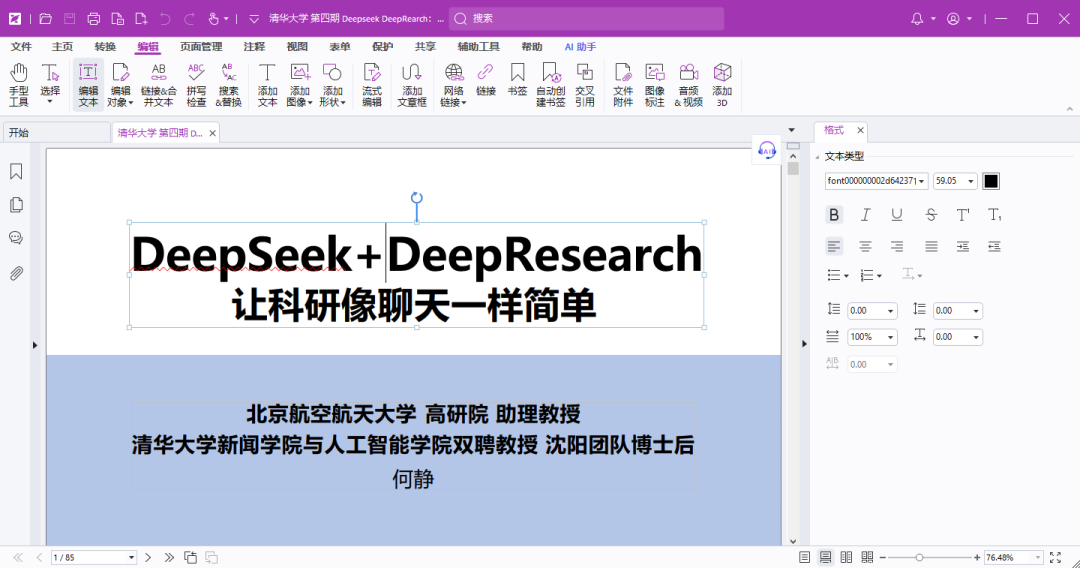The height and width of the screenshot is (568, 1080).
Task: Set text alignment to right
Action: pos(896,246)
